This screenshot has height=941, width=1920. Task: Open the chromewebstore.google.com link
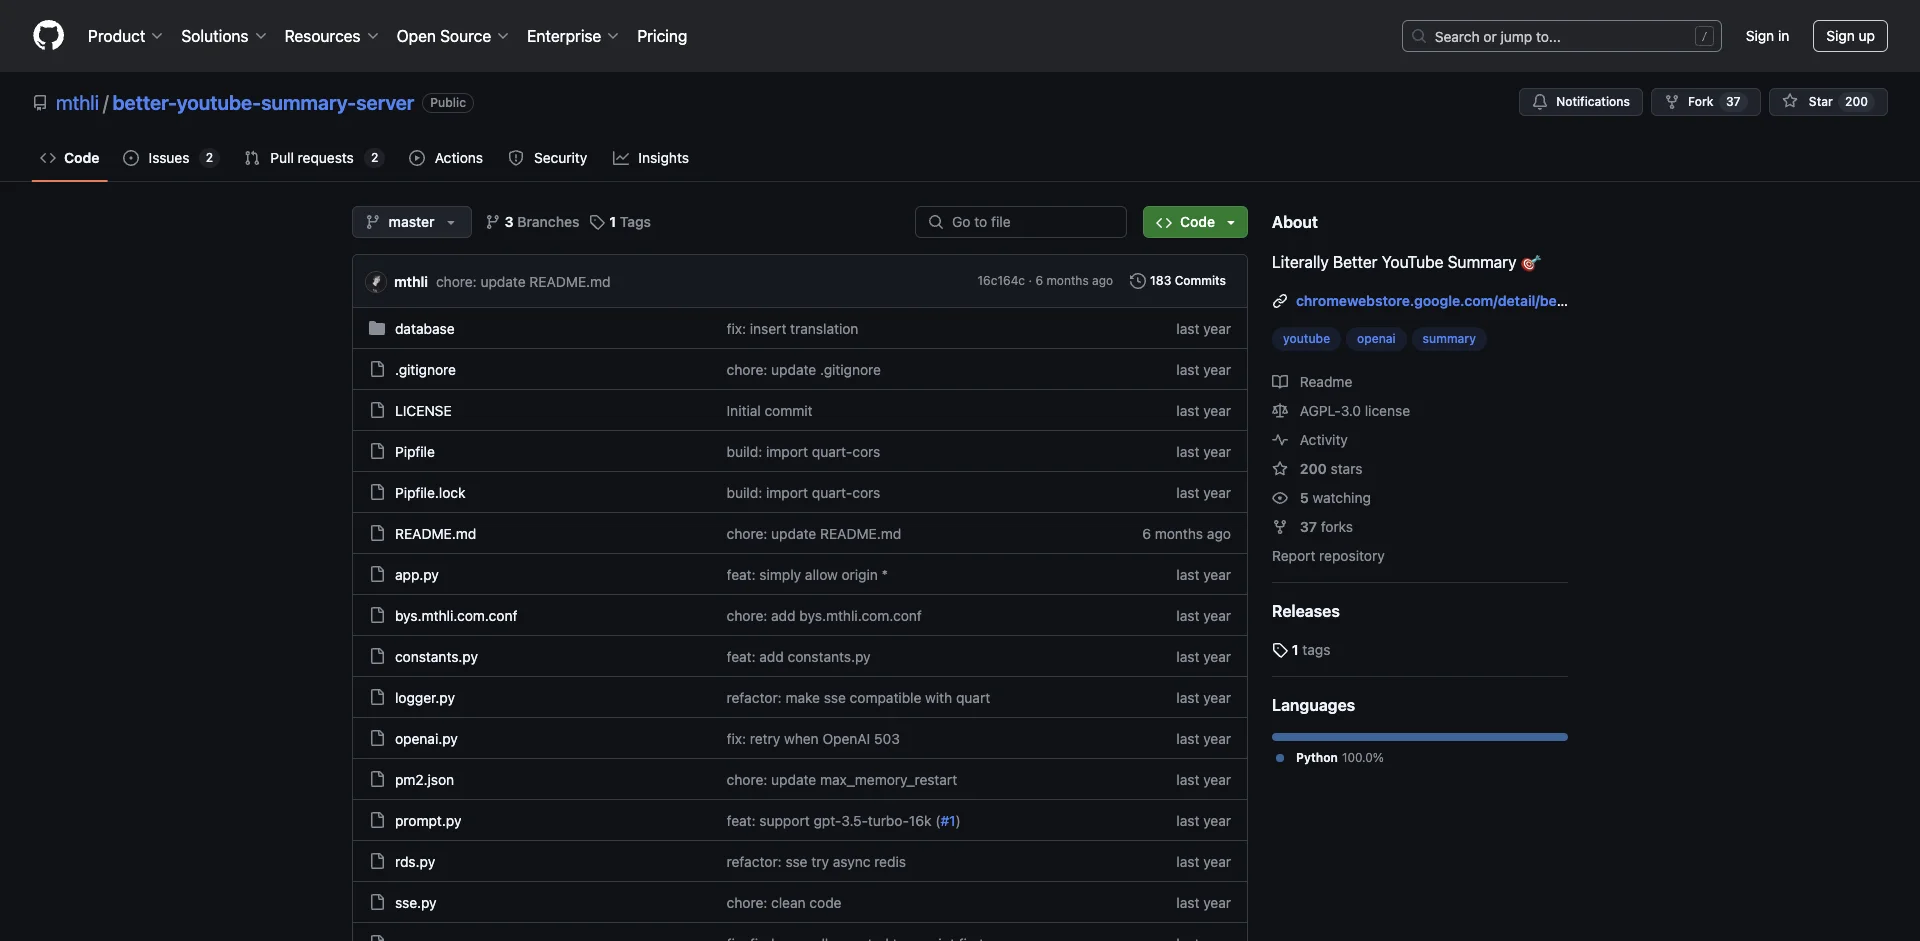tap(1431, 301)
